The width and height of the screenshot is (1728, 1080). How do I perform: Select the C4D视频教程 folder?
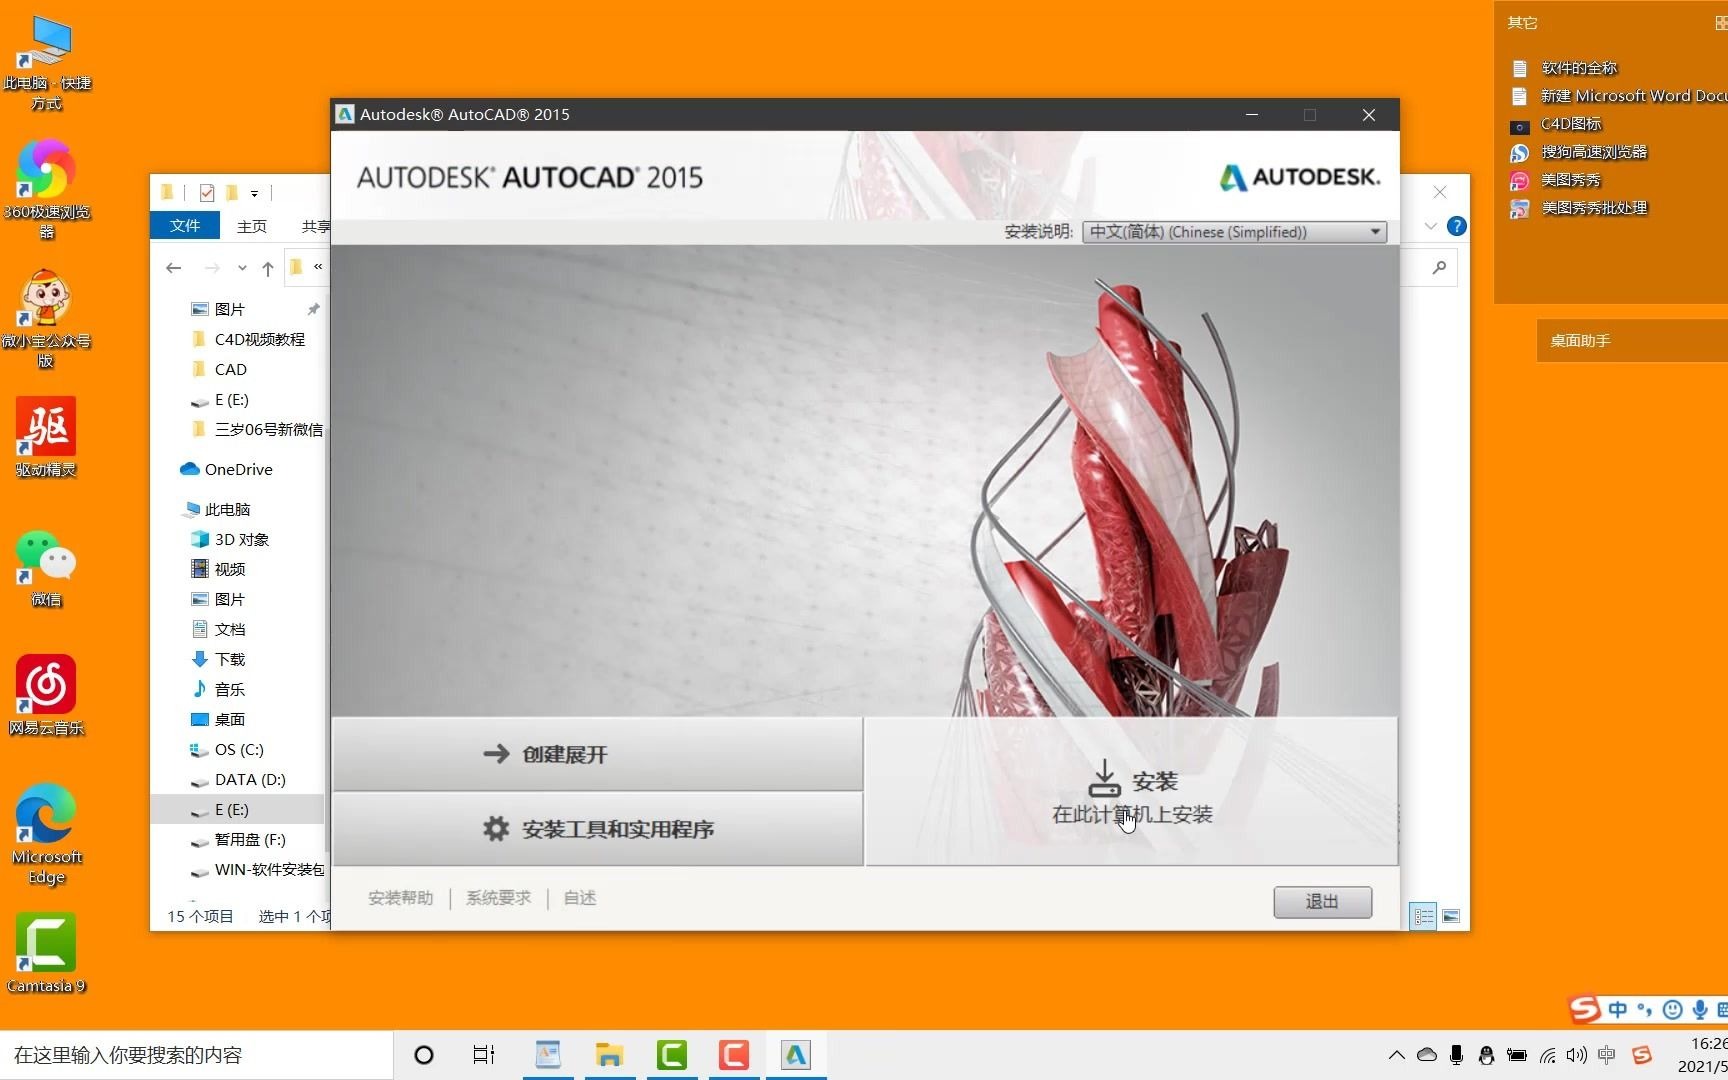click(x=259, y=340)
